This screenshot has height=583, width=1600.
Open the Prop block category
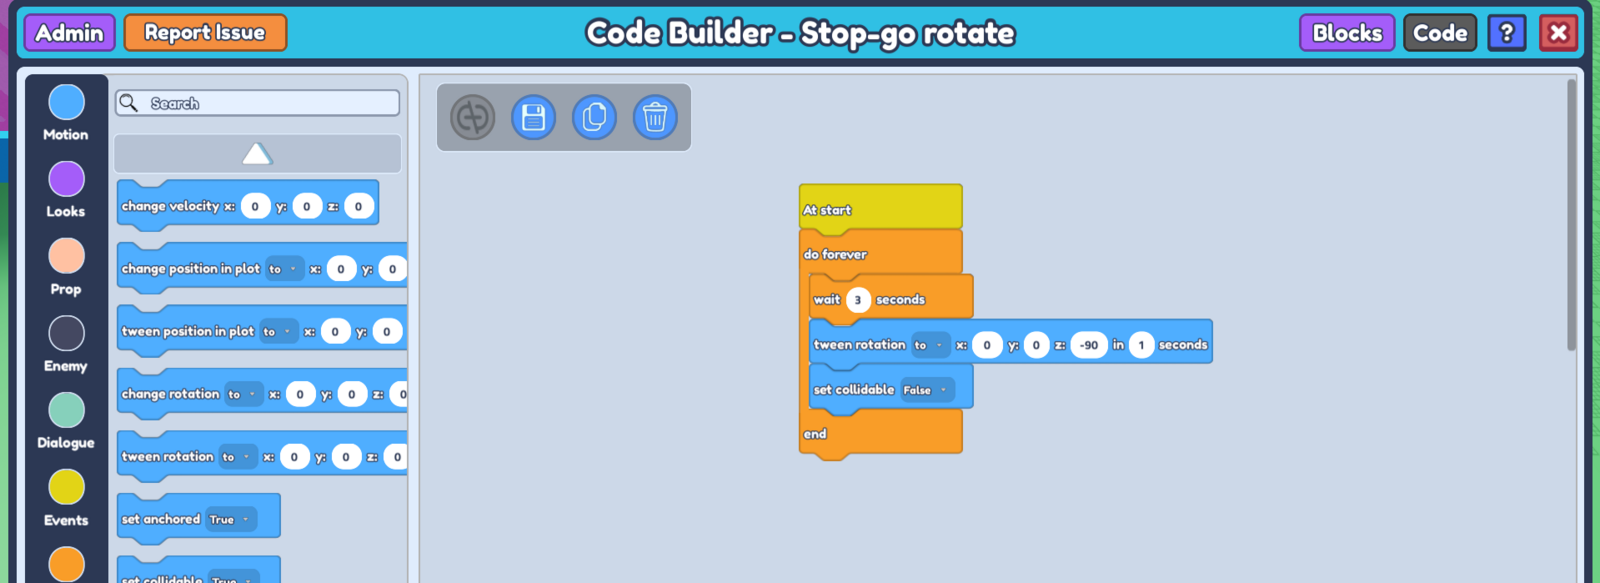[x=67, y=257]
